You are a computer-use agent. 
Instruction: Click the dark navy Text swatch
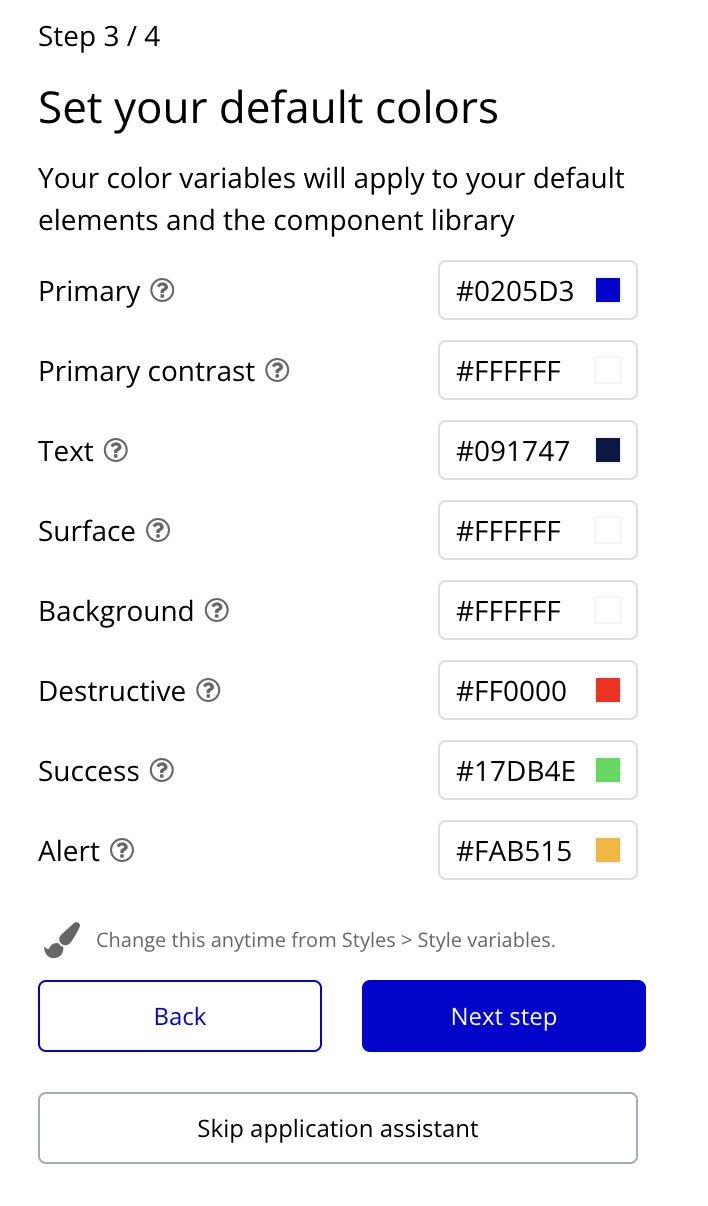tap(608, 451)
